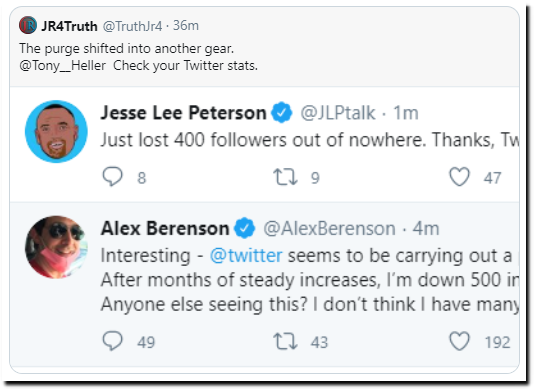Open the @twitter mention link

click(x=246, y=255)
